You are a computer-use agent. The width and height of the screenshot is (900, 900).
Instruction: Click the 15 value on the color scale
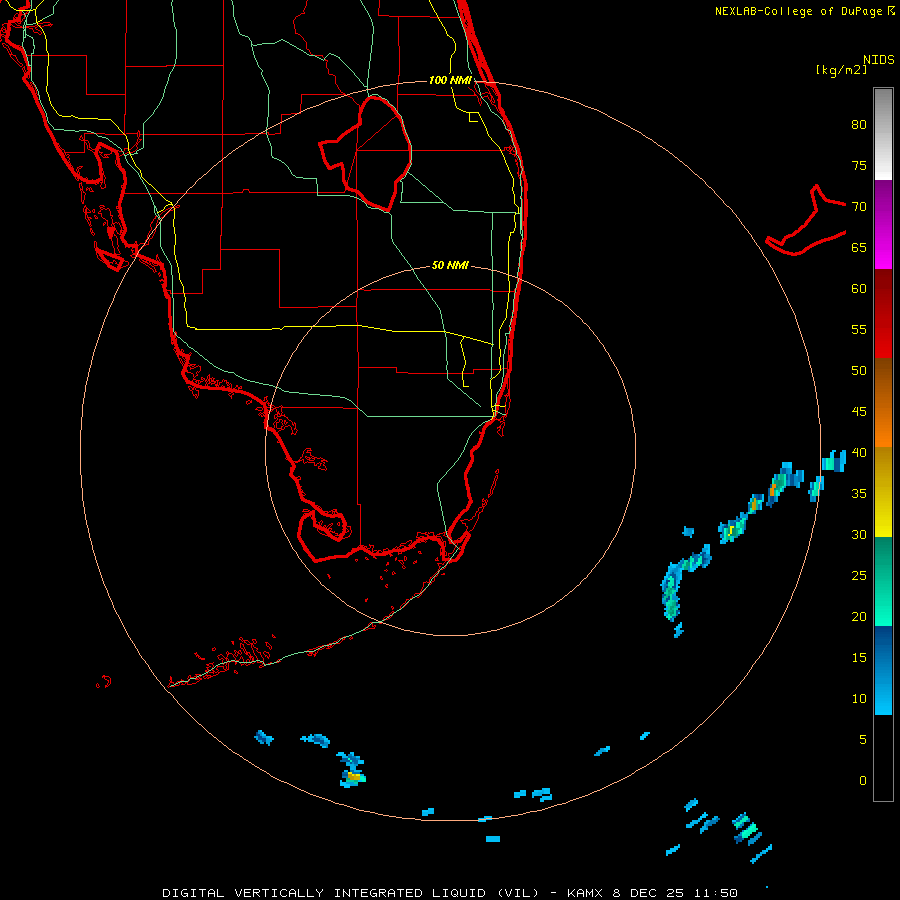point(859,658)
